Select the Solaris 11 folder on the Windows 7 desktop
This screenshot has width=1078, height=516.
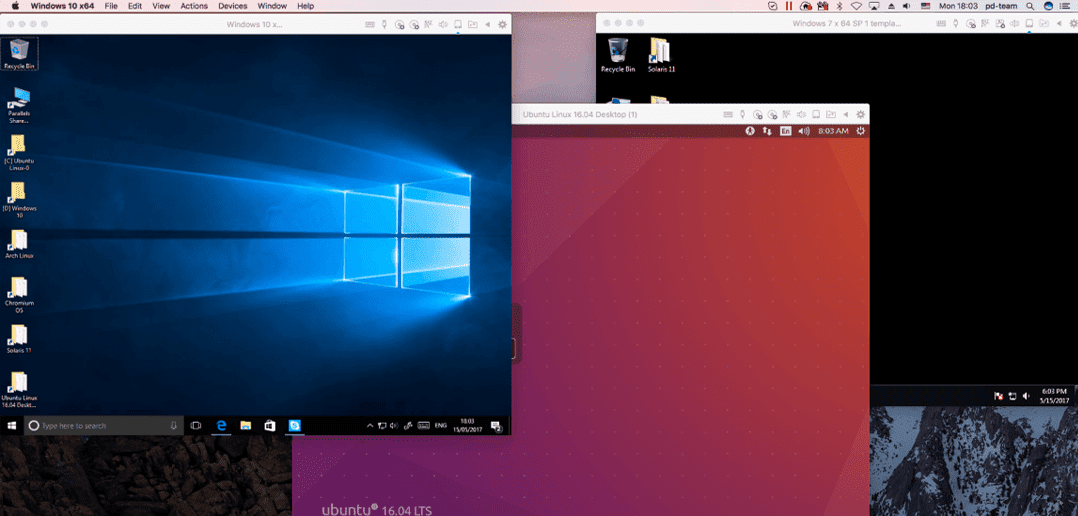661,55
